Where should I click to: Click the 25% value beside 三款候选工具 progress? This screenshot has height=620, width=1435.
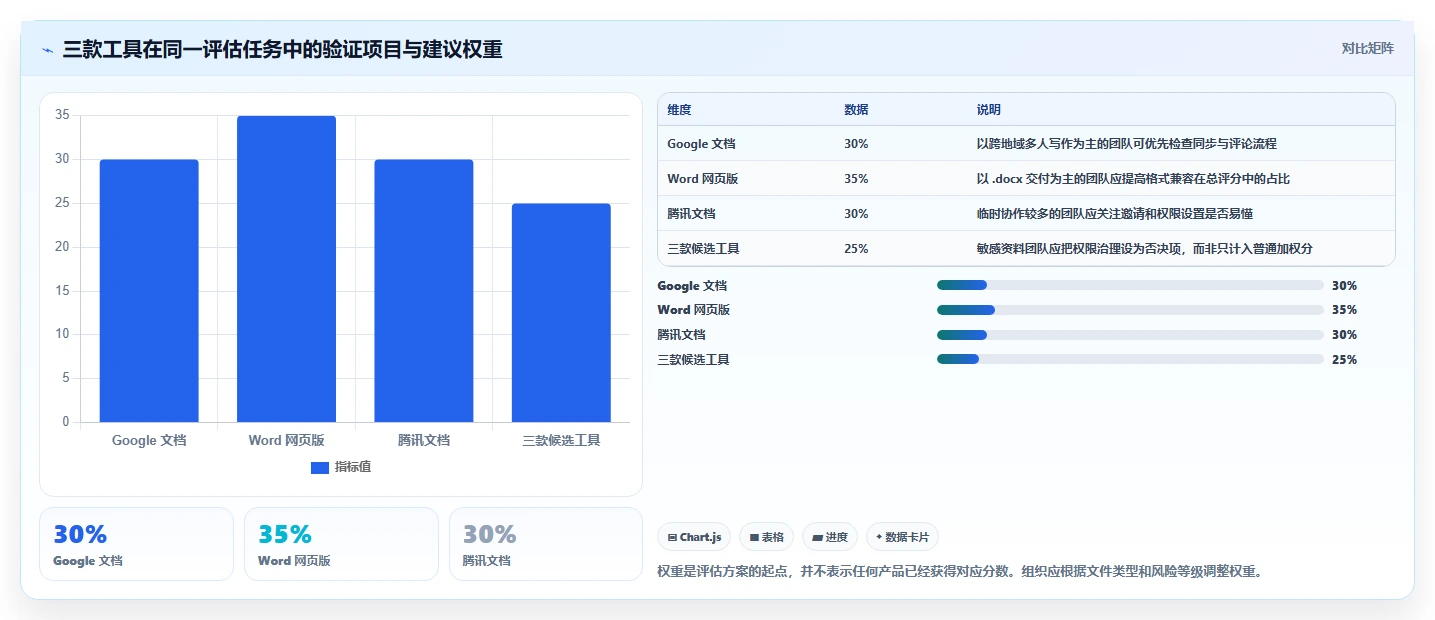[x=1344, y=359]
